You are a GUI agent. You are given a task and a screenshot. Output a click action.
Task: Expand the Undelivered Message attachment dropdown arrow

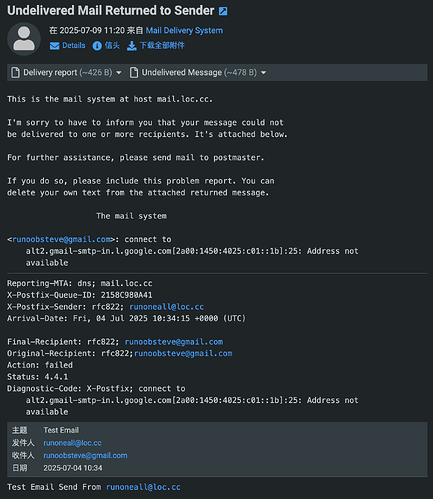[x=263, y=73]
